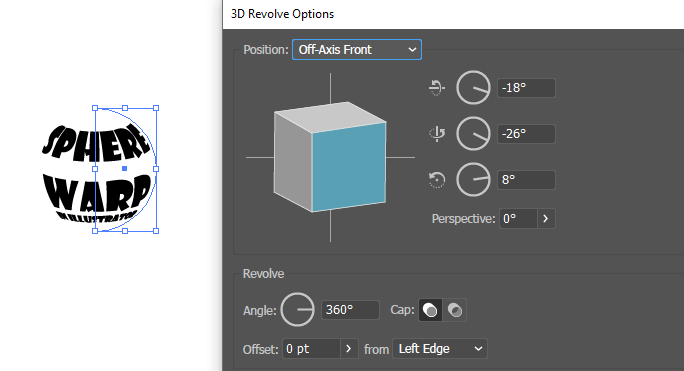Click the X-axis rotation icon
This screenshot has height=371, width=684.
coord(437,87)
